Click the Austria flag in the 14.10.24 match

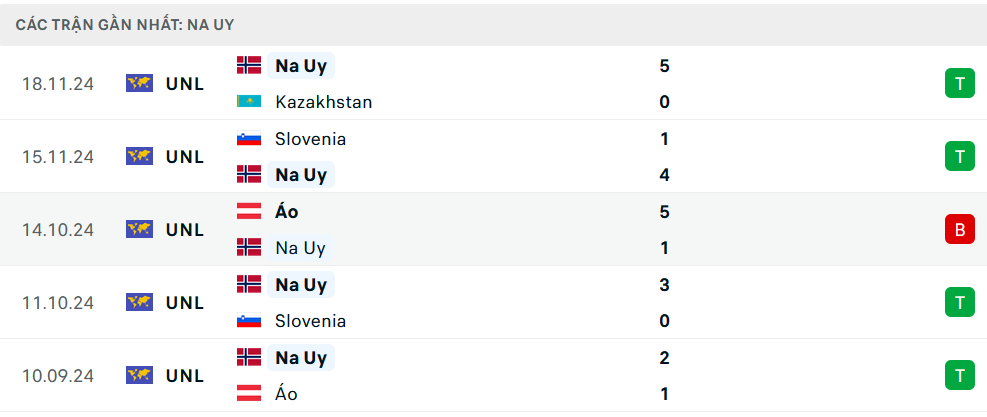(249, 212)
